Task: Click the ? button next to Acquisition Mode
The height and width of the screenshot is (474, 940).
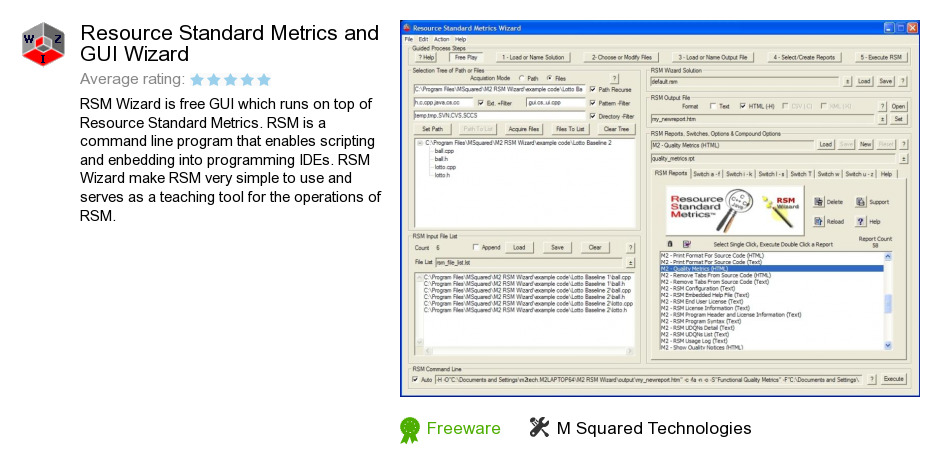Action: point(614,79)
